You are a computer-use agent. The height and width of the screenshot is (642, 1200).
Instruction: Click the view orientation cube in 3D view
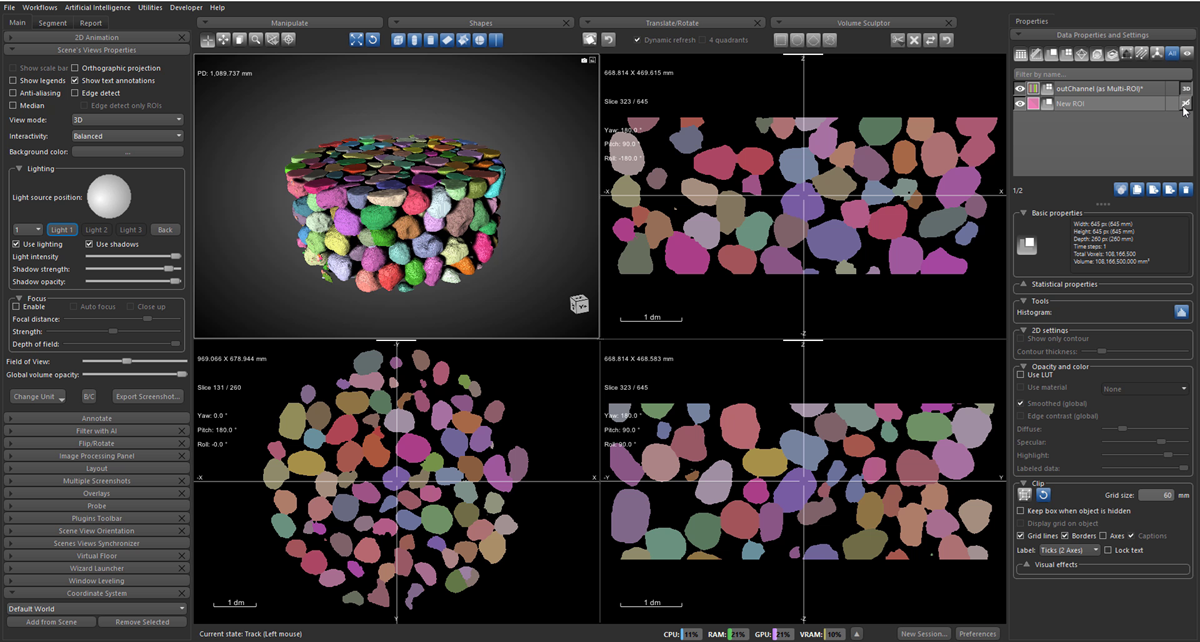tap(577, 304)
